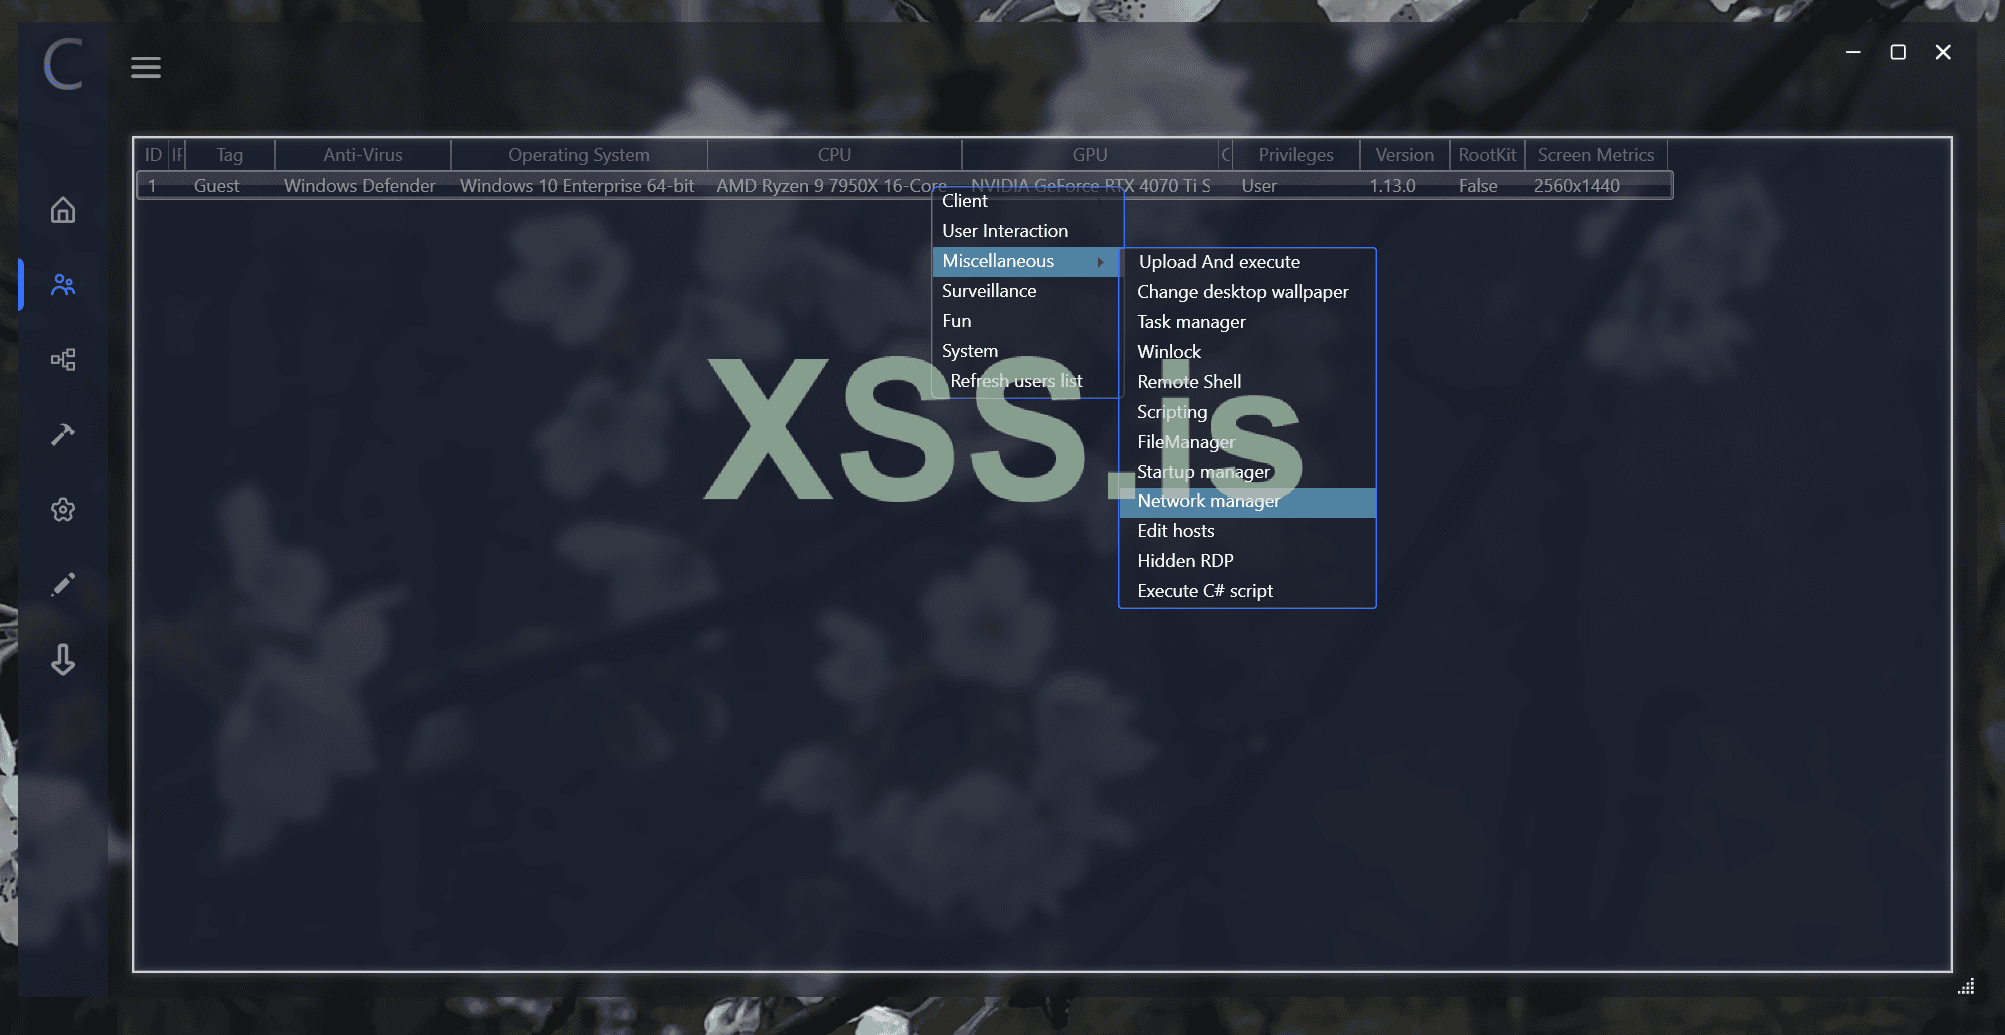Viewport: 2005px width, 1035px height.
Task: Expand the Miscellaneous submenu
Action: [x=1027, y=261]
